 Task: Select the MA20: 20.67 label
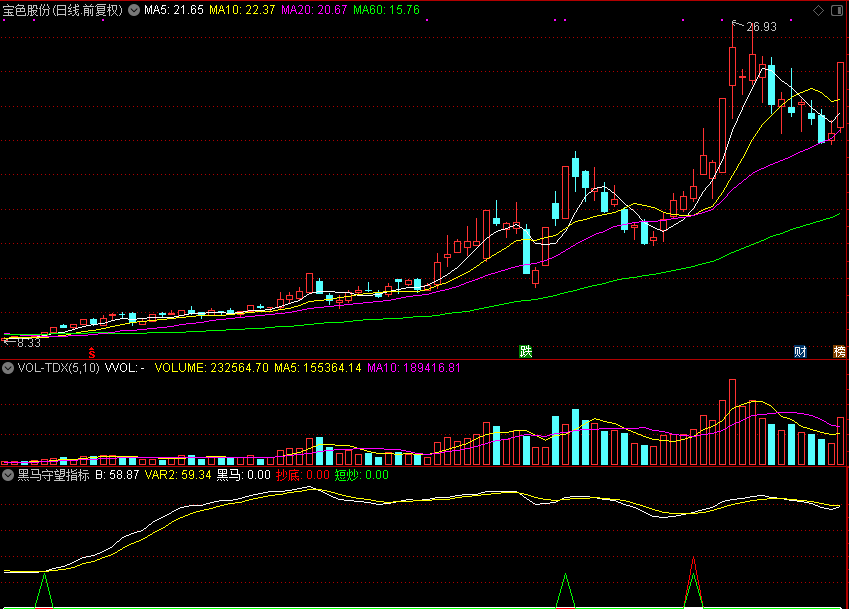coord(314,10)
